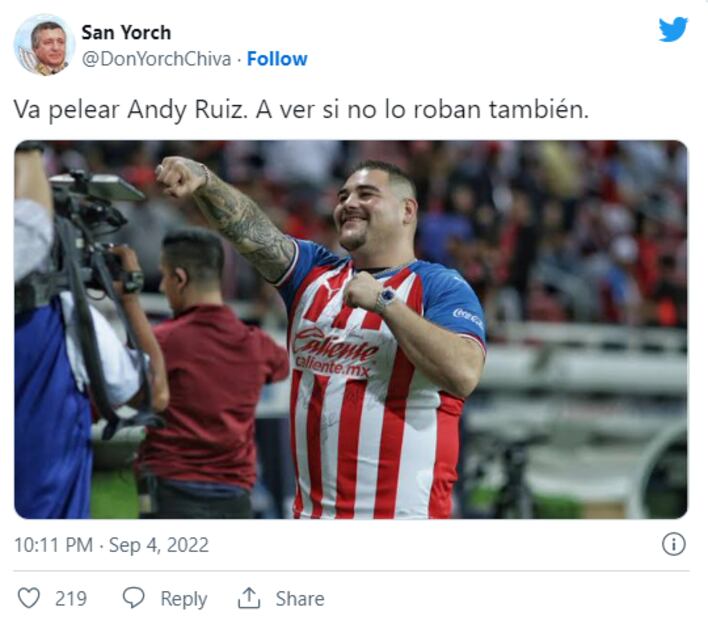This screenshot has height=620, width=708.
Task: Click the 10:11 PM · Sep 4, 2022 timestamp
Action: [112, 545]
